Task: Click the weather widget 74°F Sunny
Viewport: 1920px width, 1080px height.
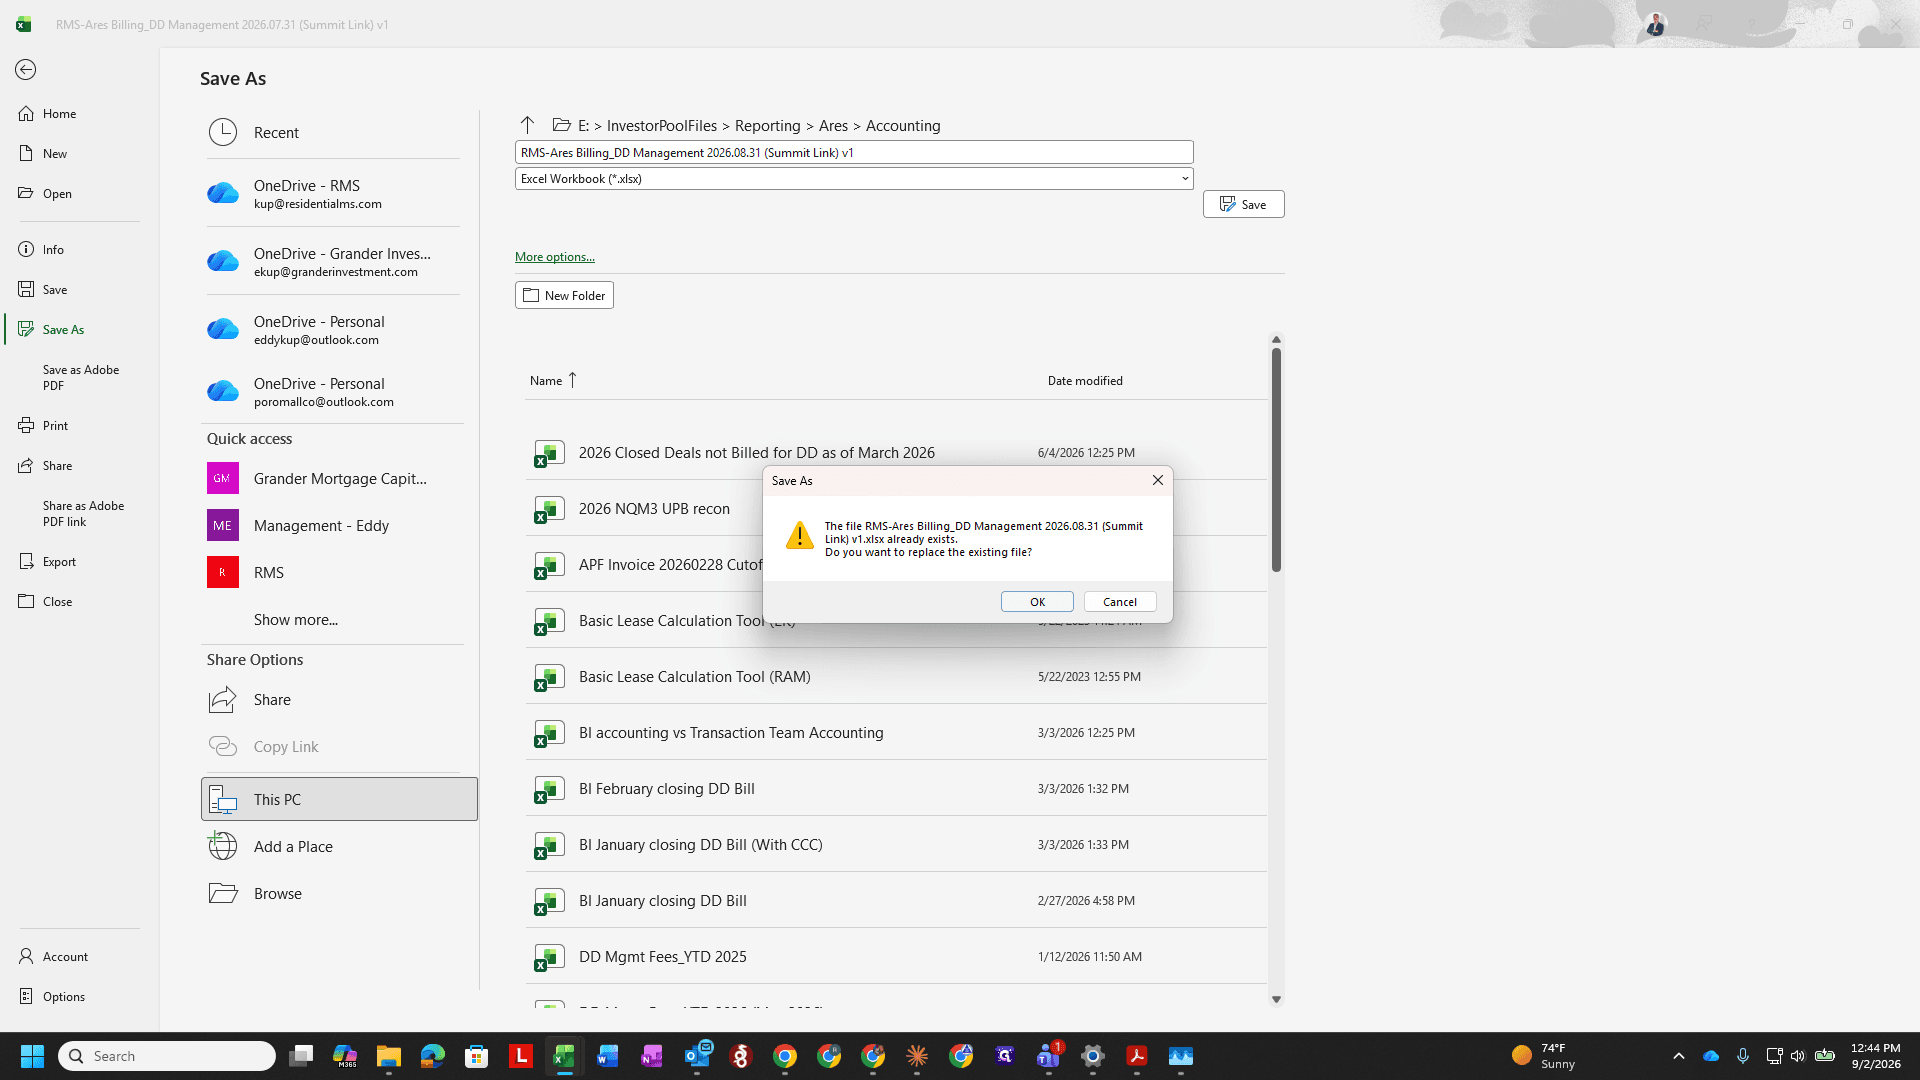Action: coord(1545,1056)
